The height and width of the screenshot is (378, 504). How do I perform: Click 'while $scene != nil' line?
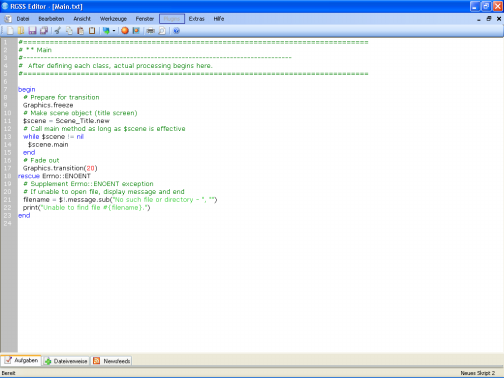click(53, 137)
